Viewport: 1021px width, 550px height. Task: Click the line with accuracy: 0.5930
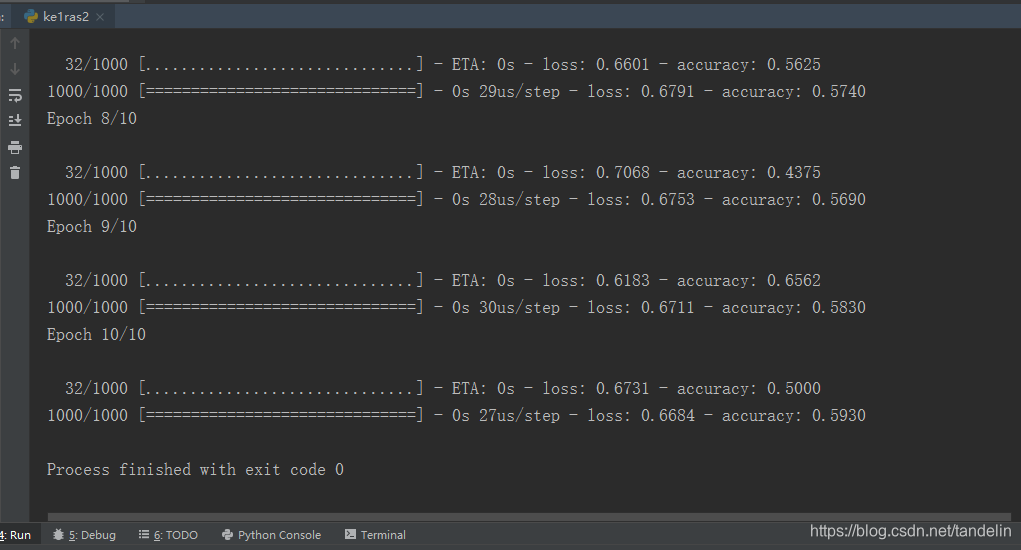pos(456,415)
